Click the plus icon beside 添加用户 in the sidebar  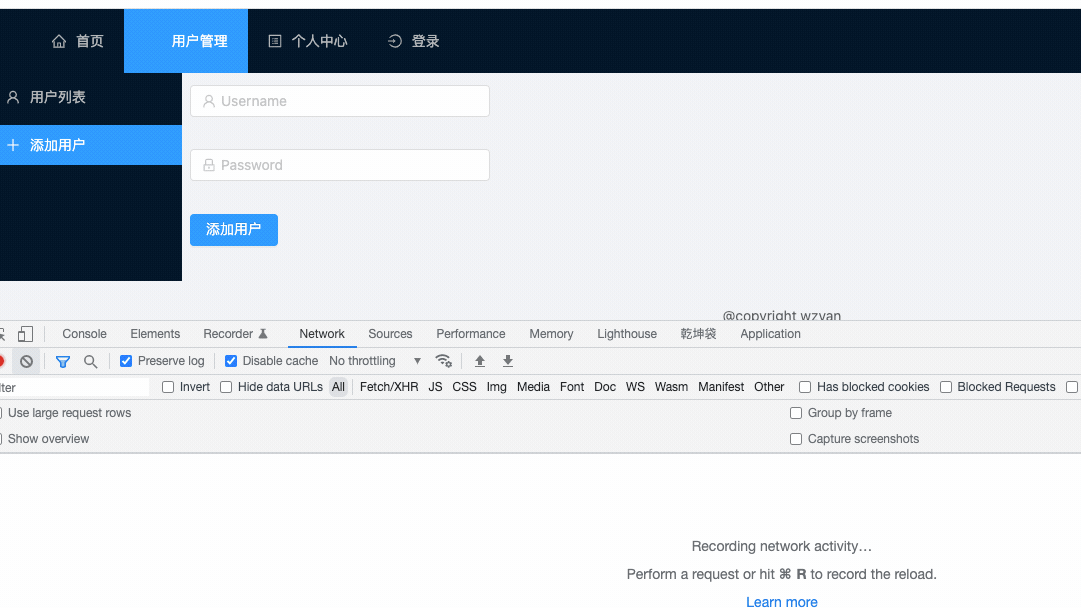[x=13, y=145]
